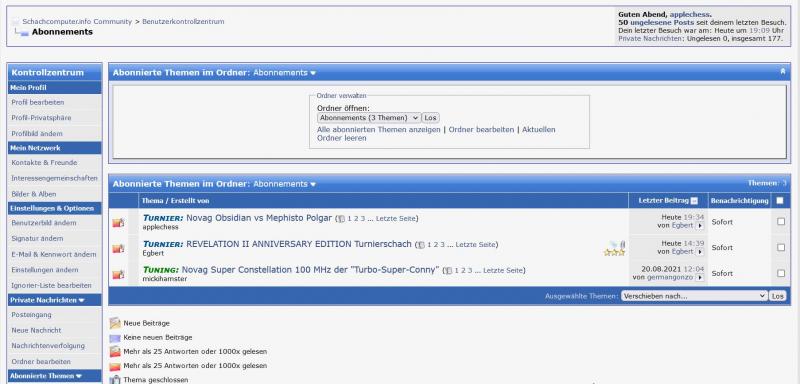
Task: Click the Los button next to the folder dropdown
Action: 431,118
